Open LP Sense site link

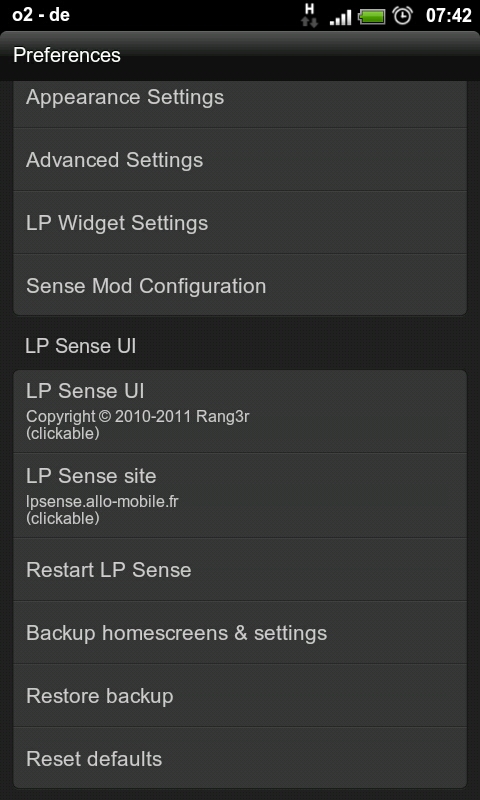tap(240, 495)
